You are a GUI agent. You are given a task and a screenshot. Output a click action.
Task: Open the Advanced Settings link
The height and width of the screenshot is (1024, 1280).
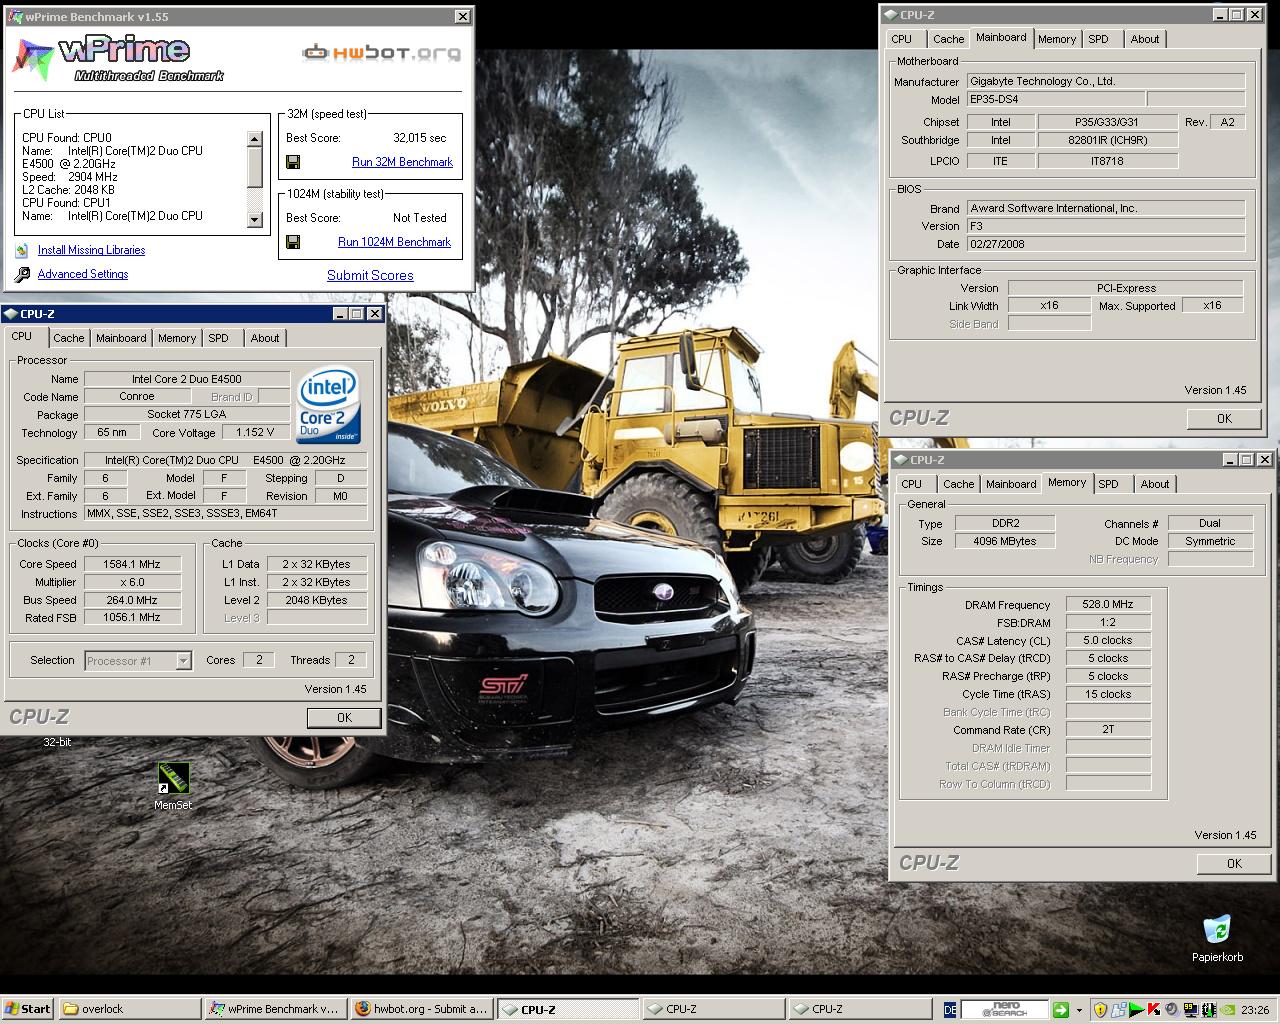point(83,275)
